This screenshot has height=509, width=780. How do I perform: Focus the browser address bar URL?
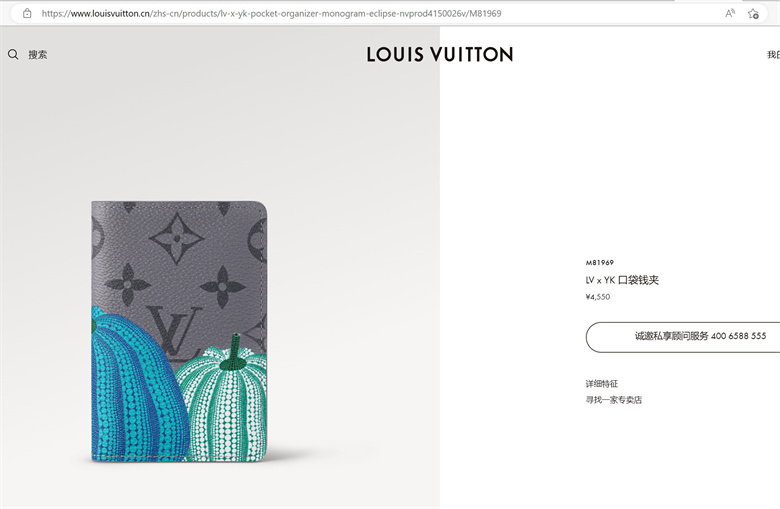tap(271, 13)
